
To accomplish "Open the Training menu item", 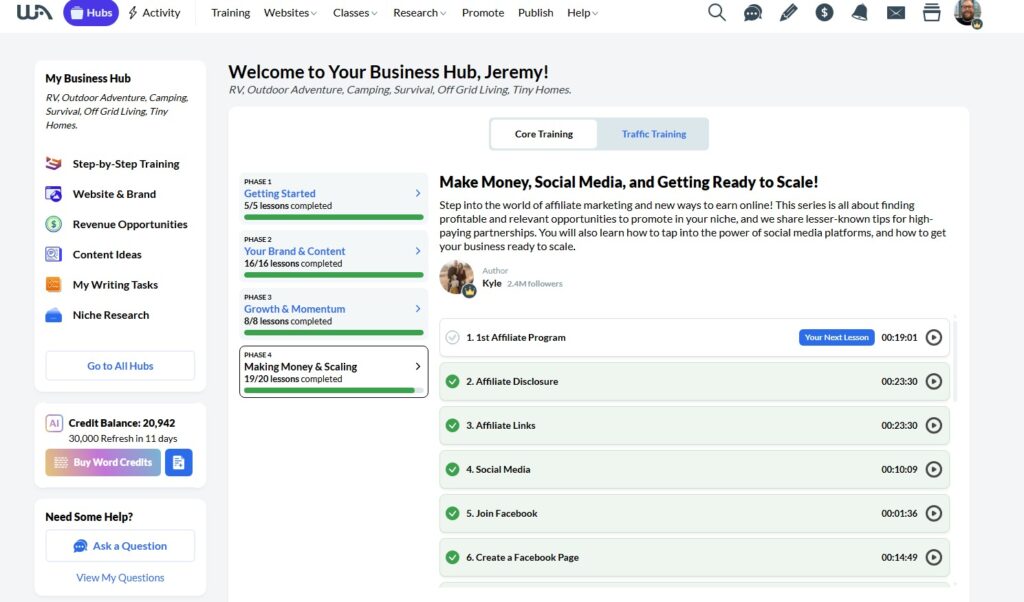I will pyautogui.click(x=231, y=12).
